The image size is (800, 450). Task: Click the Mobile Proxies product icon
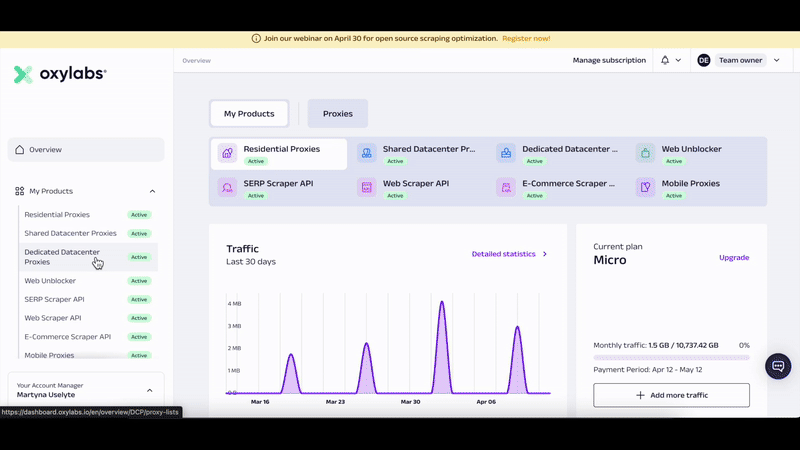click(x=645, y=188)
